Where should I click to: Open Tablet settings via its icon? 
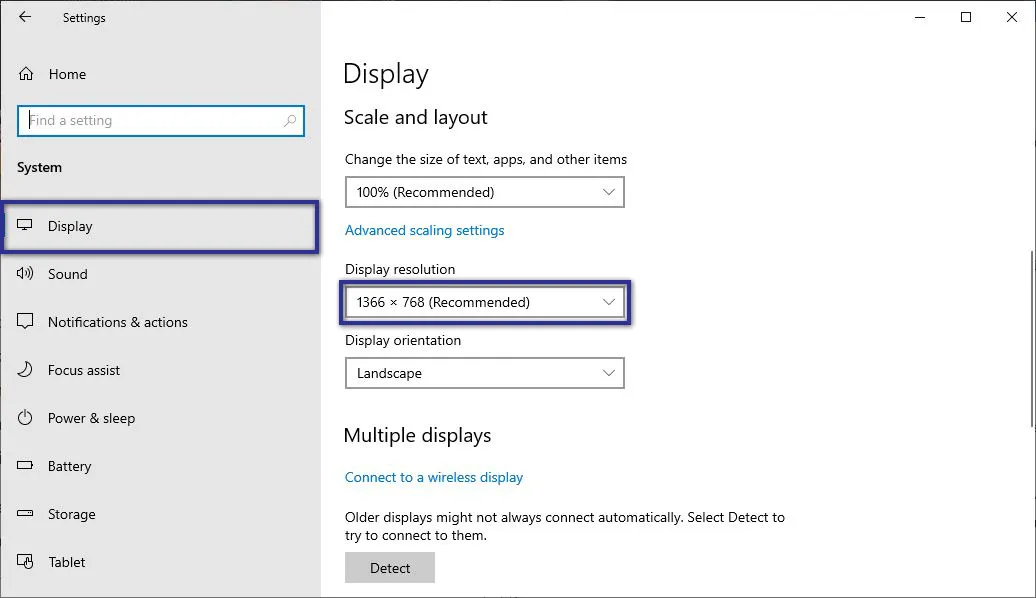[23, 562]
